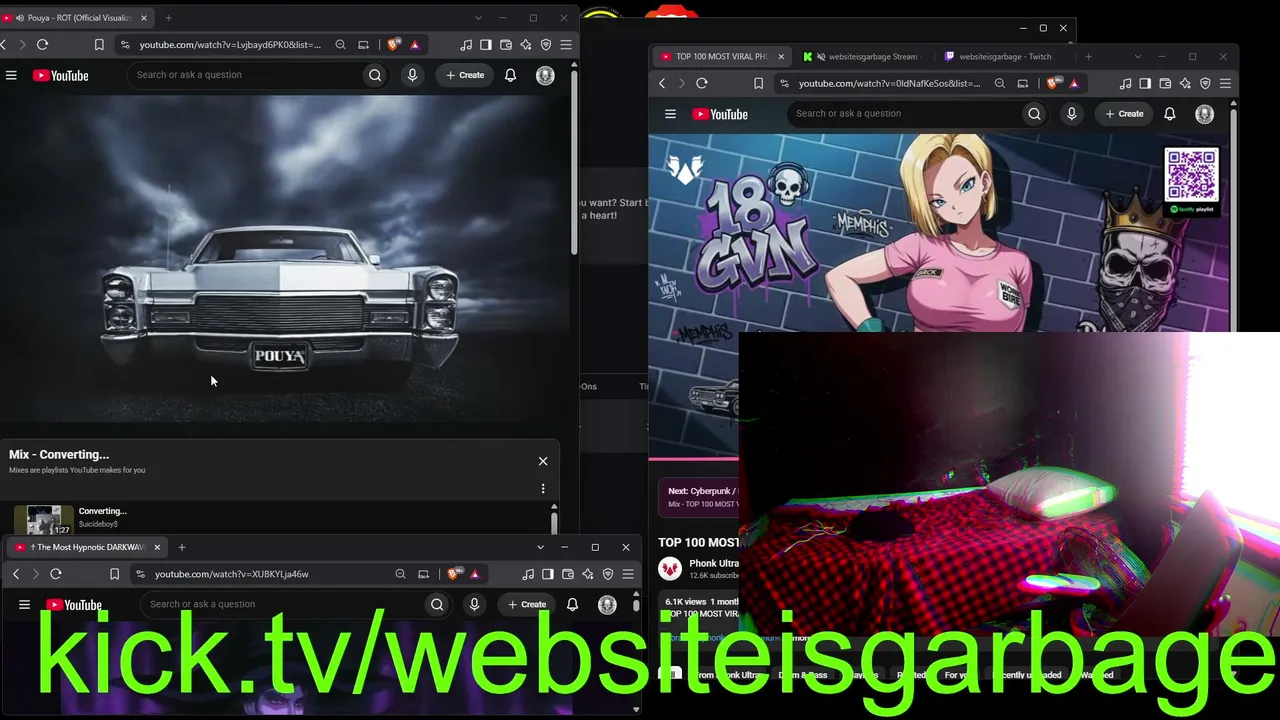The width and height of the screenshot is (1280, 720).
Task: Go to YouTube home in the Pouya window
Action: [61, 75]
